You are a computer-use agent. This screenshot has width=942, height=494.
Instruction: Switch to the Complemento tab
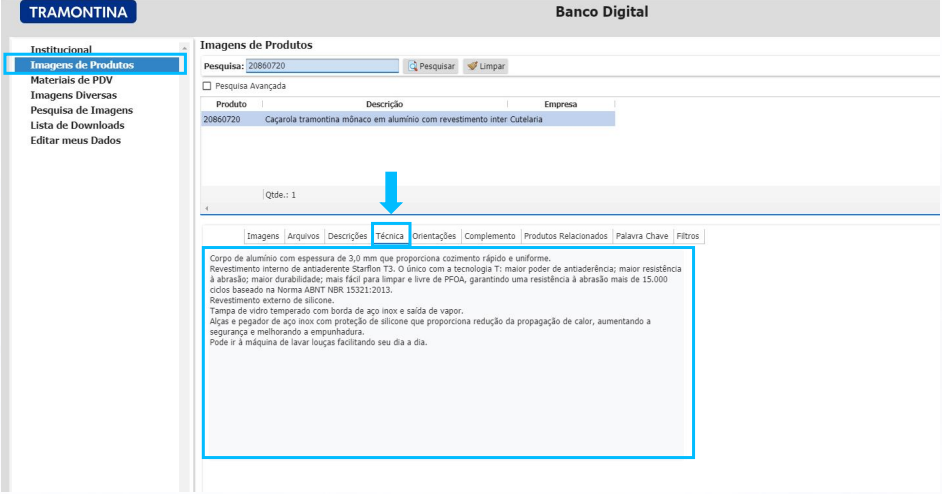(x=490, y=236)
